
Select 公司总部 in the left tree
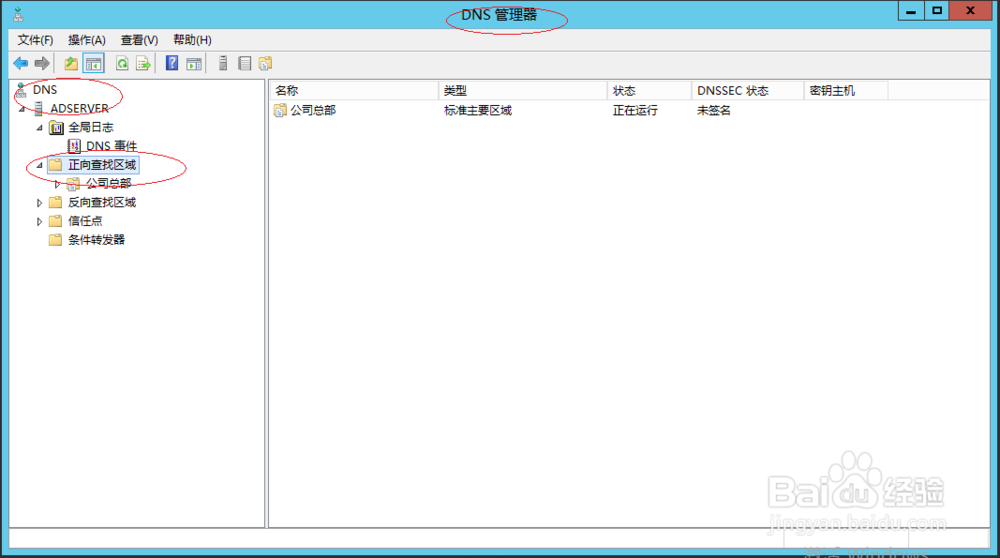(x=108, y=184)
